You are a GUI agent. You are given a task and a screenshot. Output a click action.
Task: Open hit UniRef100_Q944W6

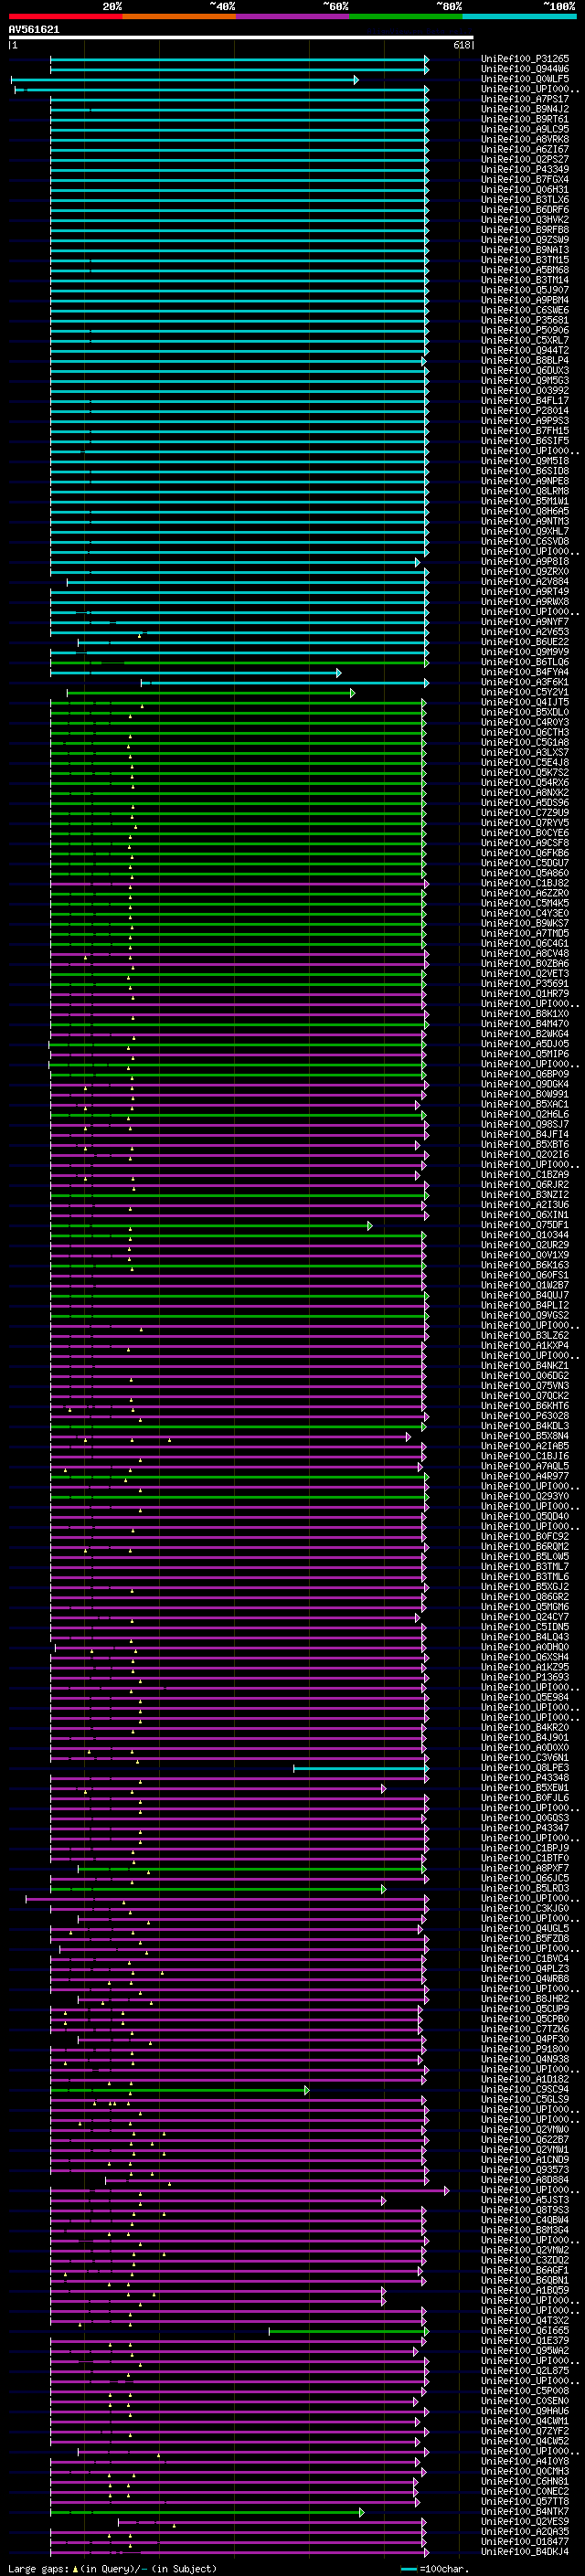(x=525, y=69)
